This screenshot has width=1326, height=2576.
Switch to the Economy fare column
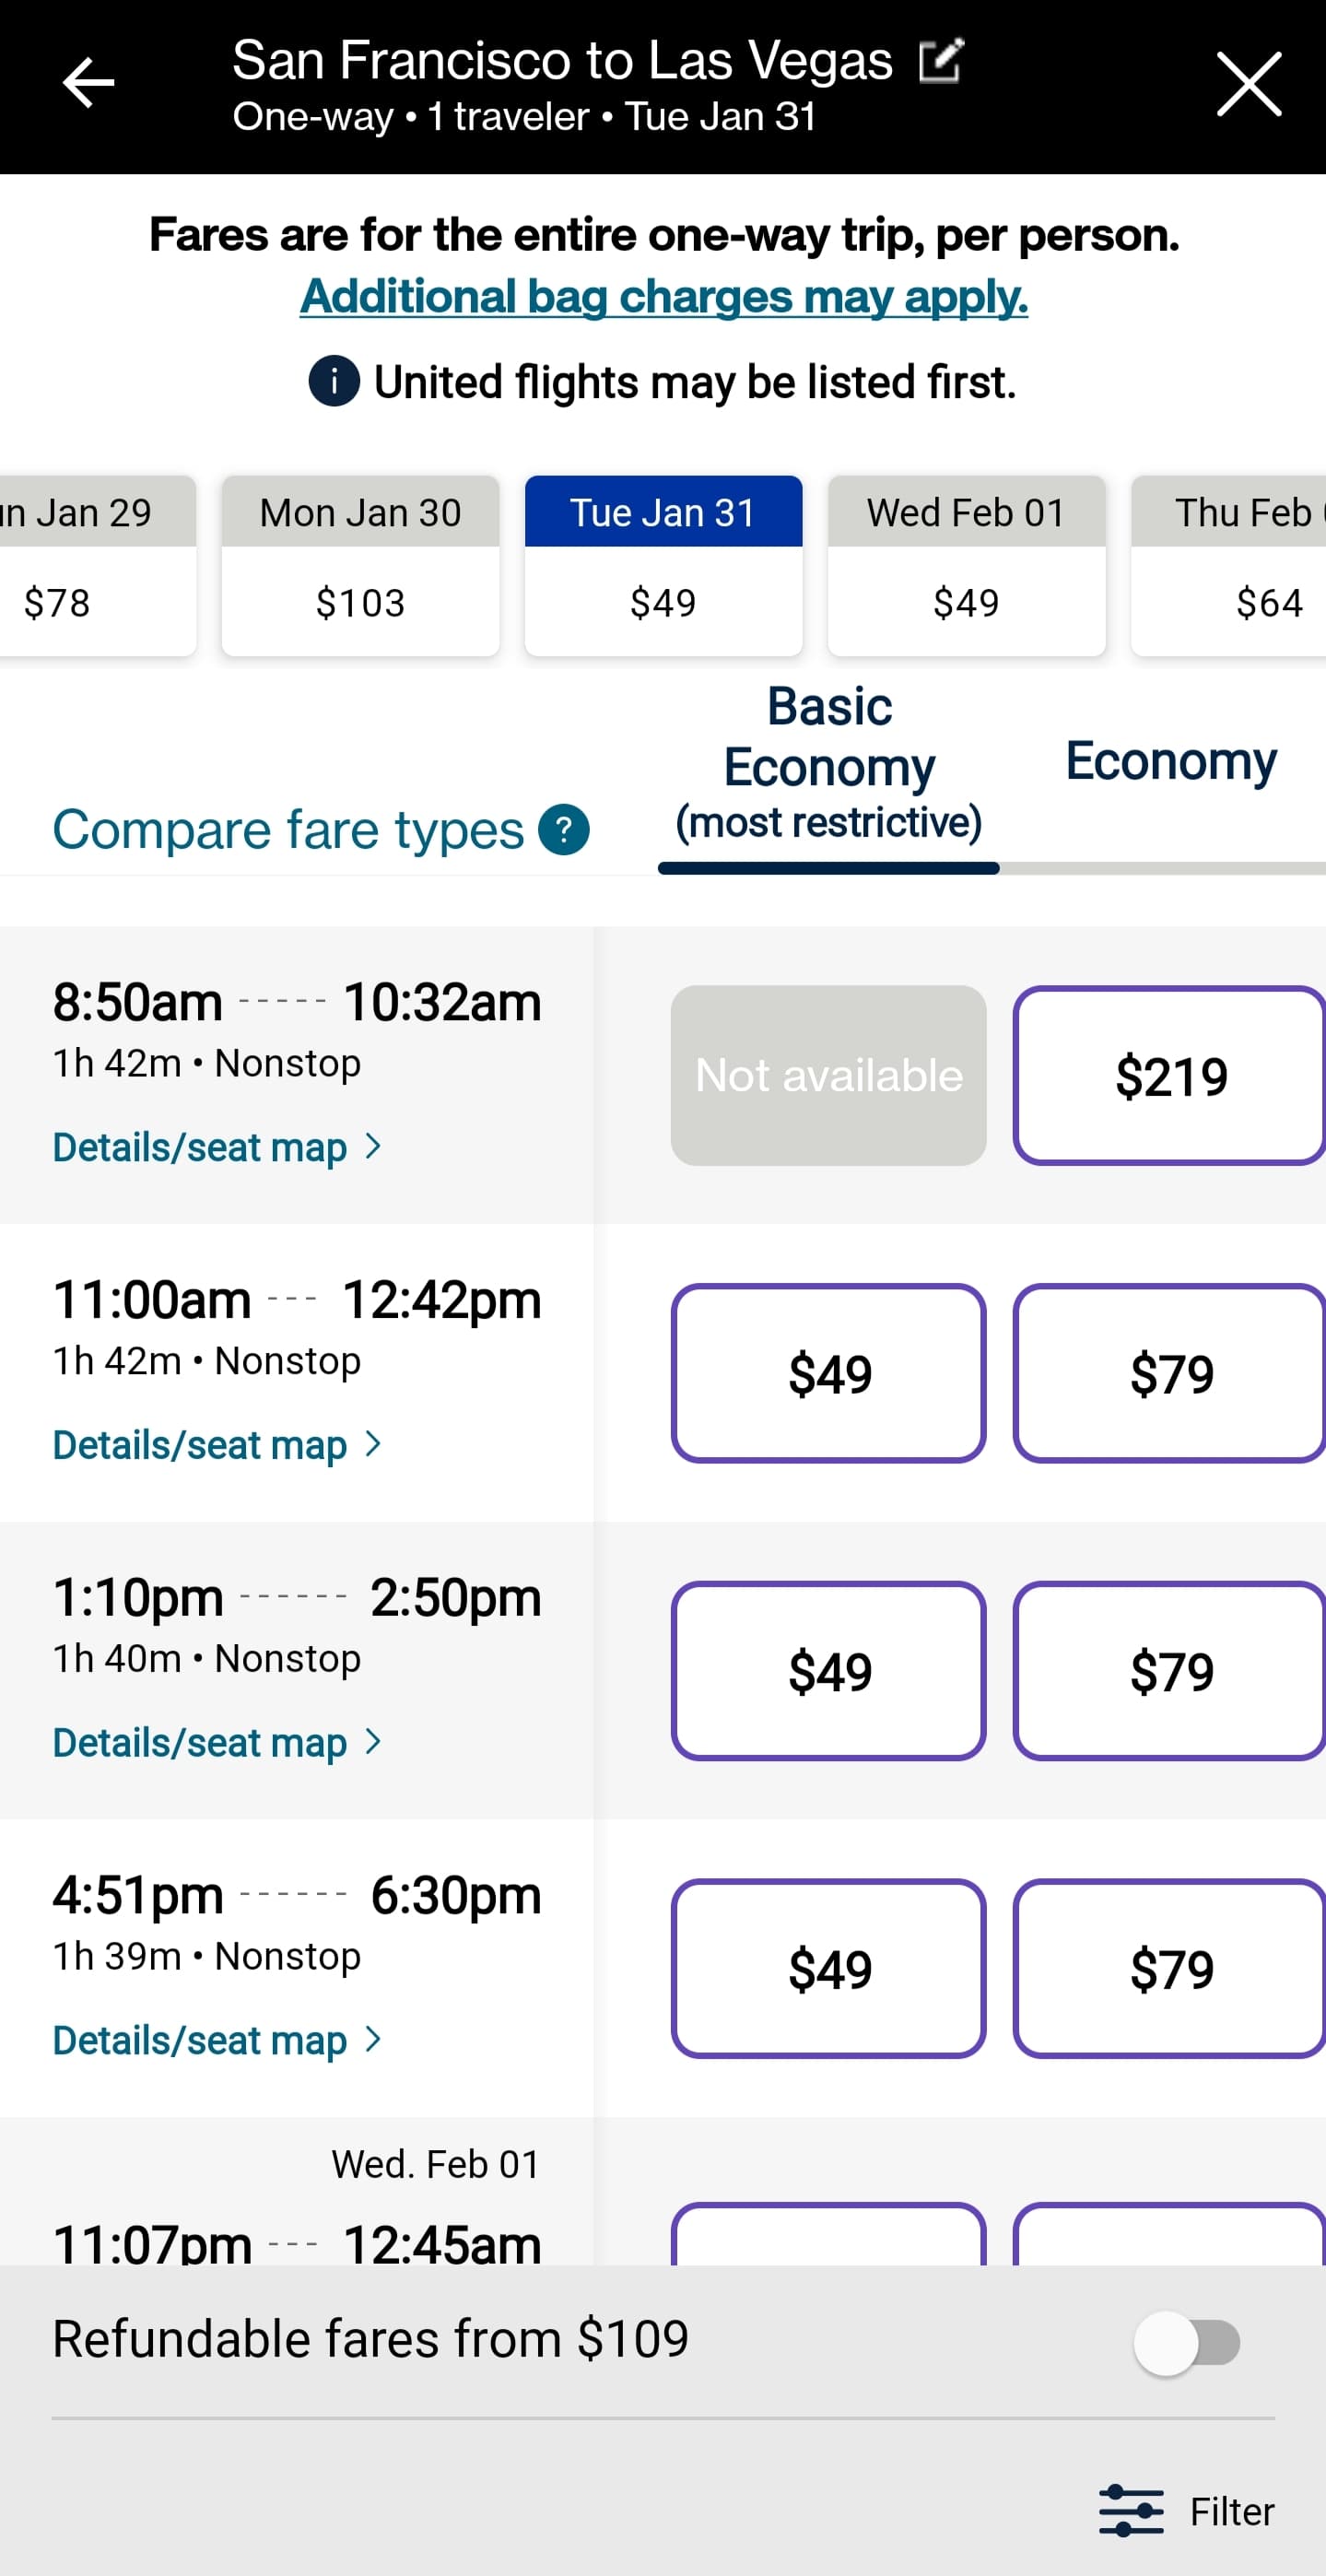pos(1170,762)
